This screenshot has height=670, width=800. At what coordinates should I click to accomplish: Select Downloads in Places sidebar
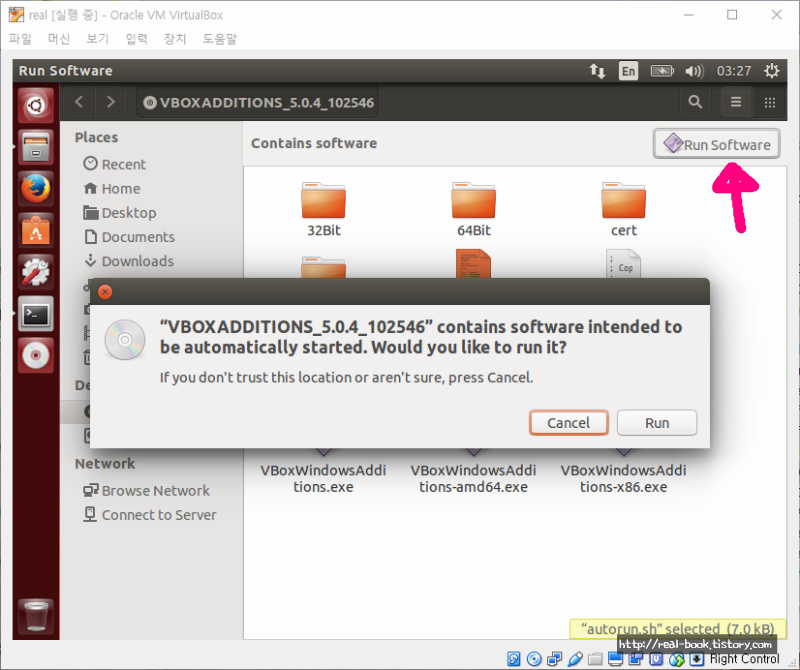pyautogui.click(x=129, y=261)
